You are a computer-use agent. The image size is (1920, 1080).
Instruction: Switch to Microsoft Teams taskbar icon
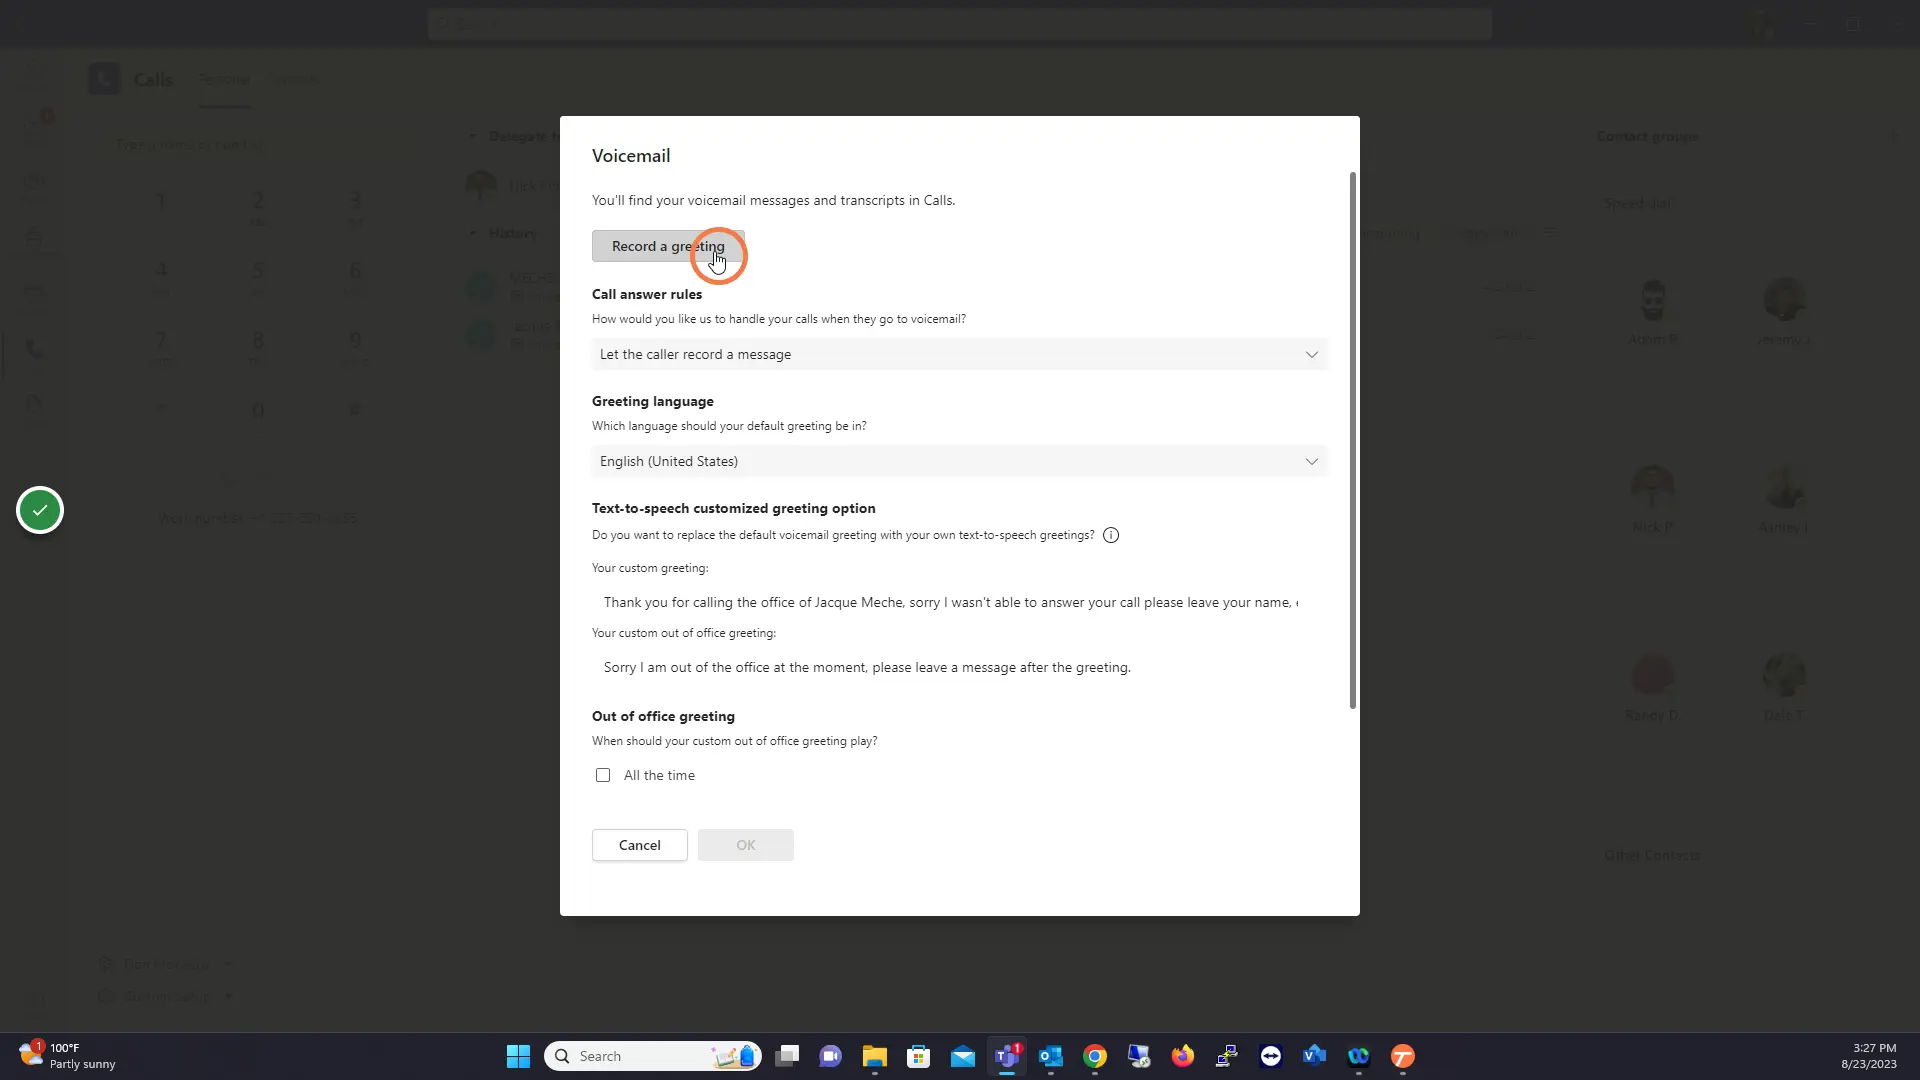[1007, 1056]
